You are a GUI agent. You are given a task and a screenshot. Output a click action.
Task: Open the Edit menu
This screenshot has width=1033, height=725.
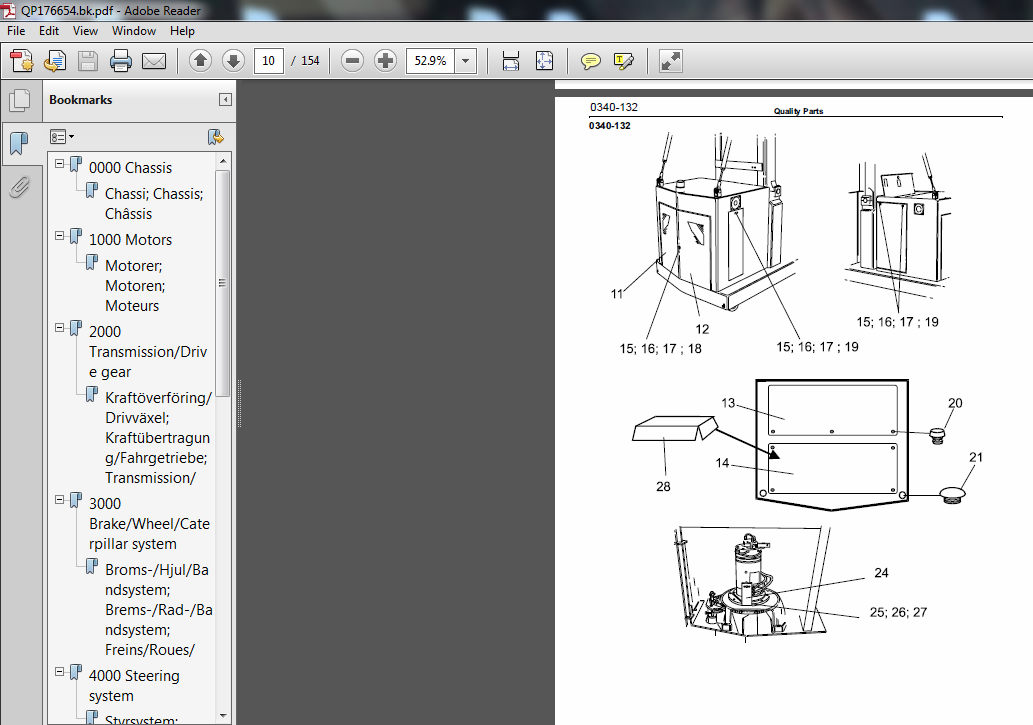(x=49, y=31)
